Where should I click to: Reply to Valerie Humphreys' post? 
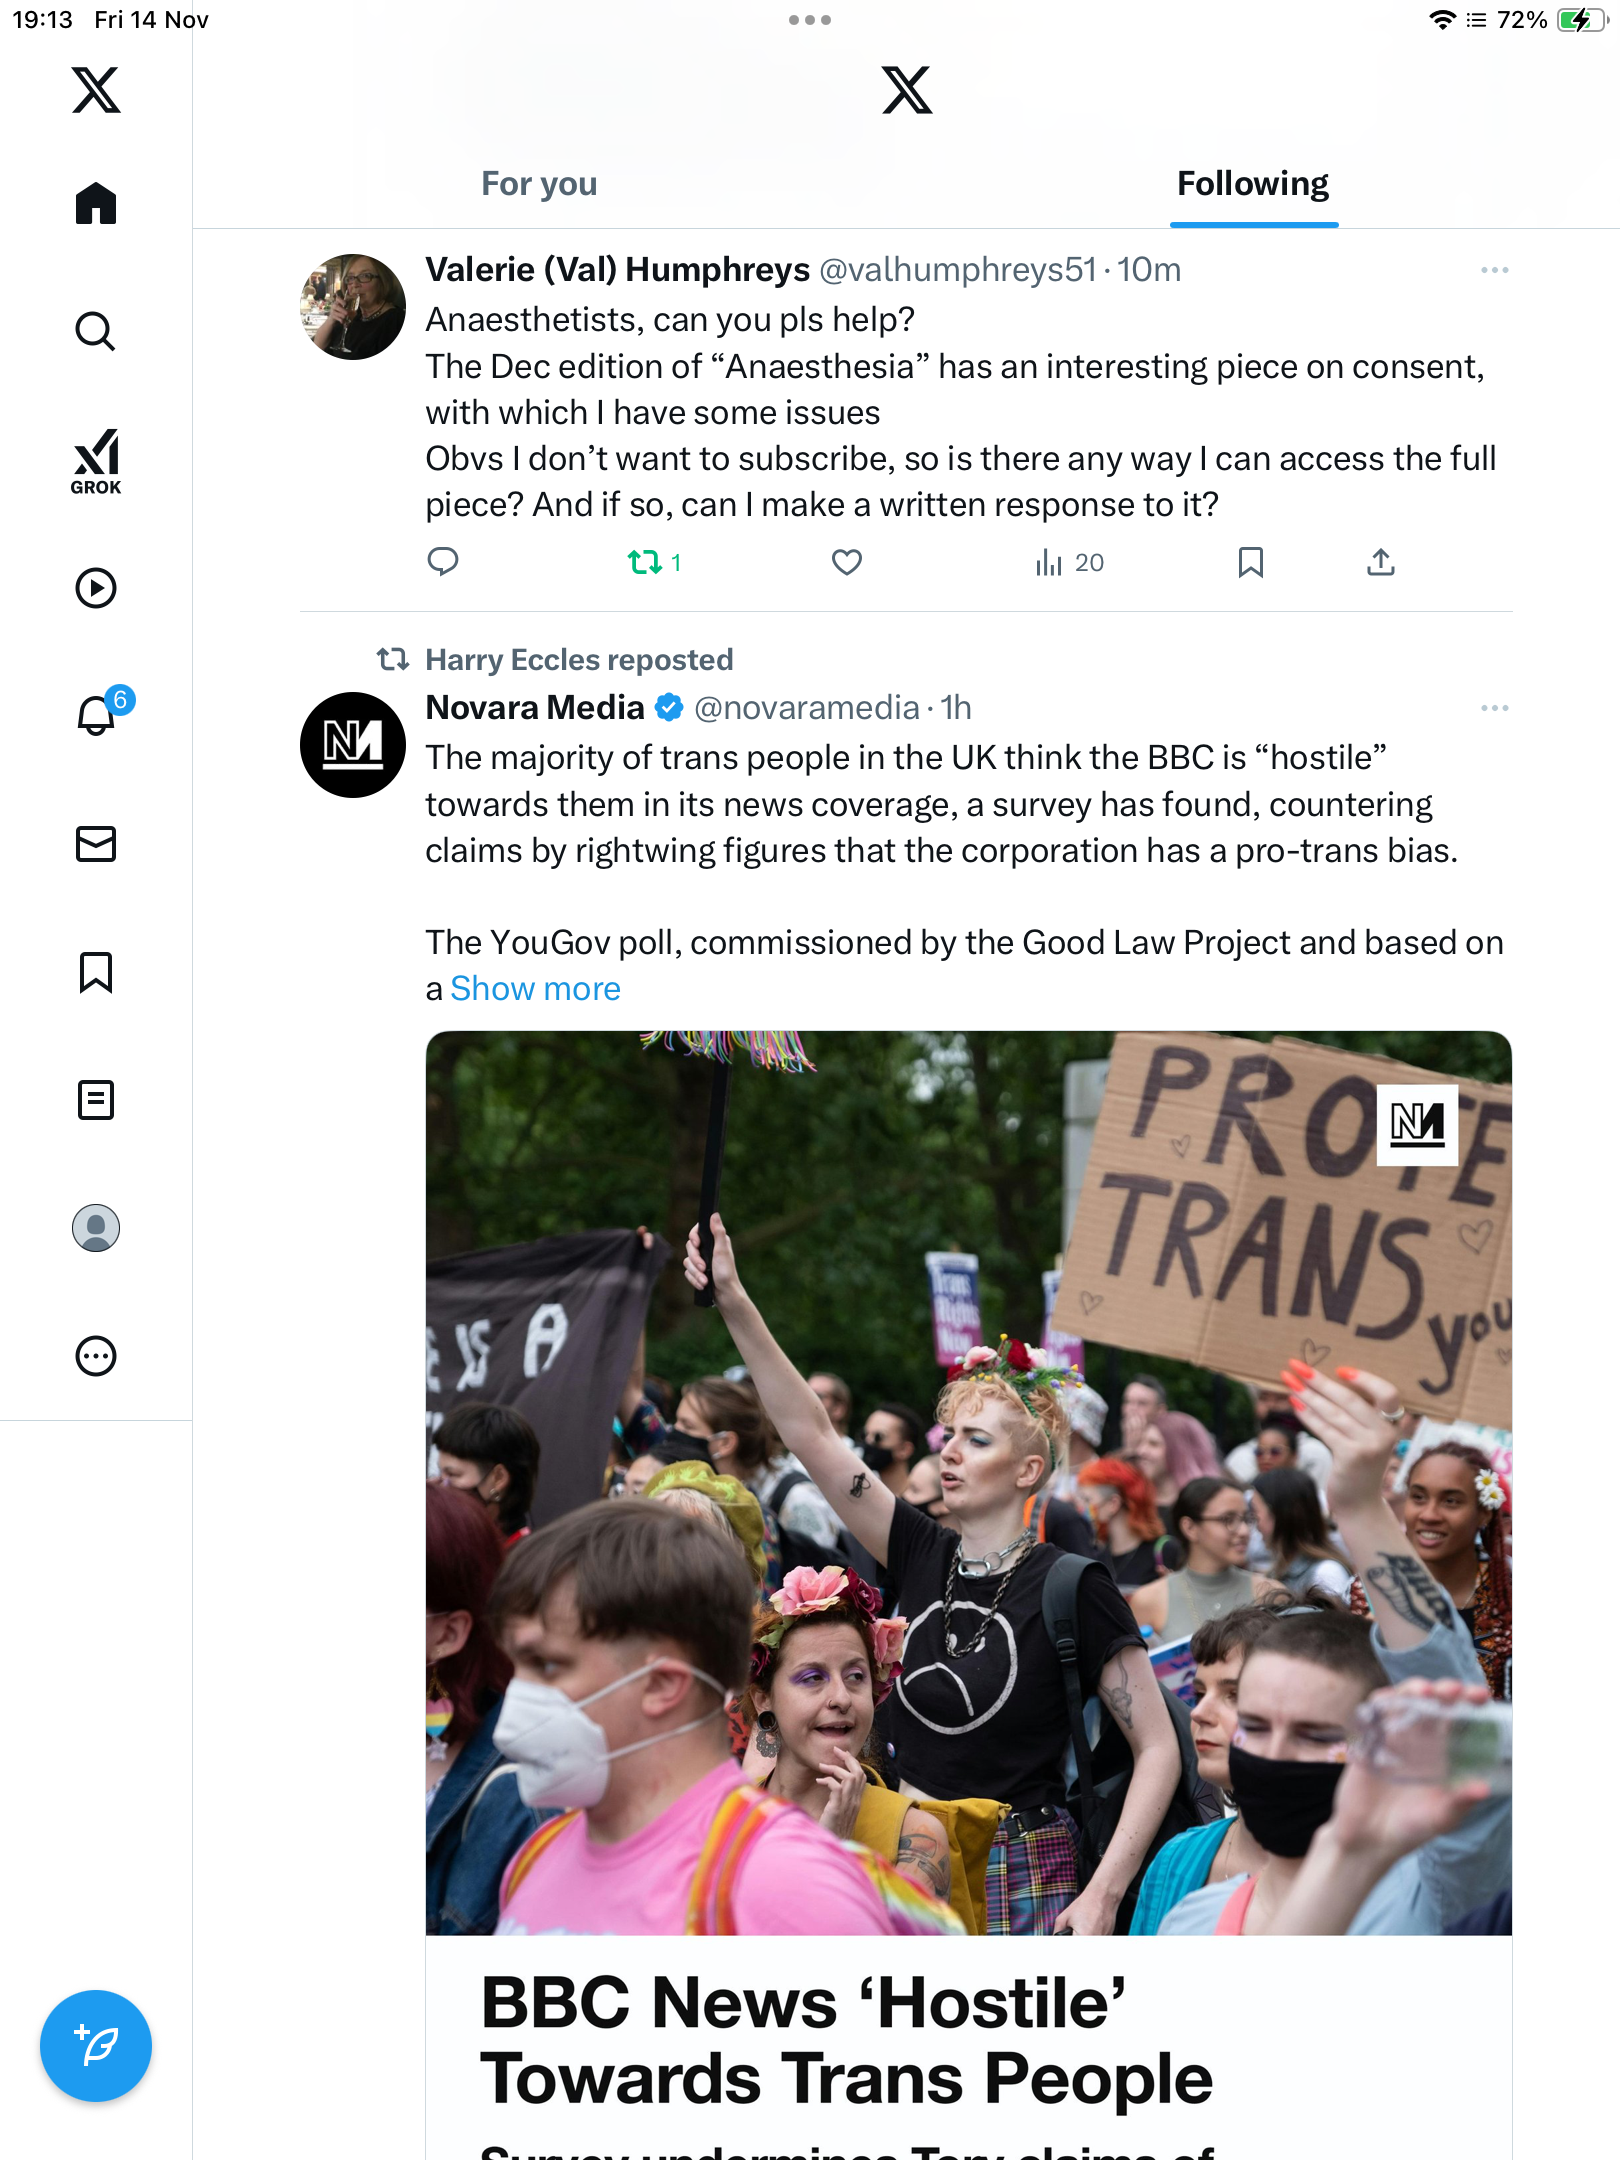click(443, 562)
